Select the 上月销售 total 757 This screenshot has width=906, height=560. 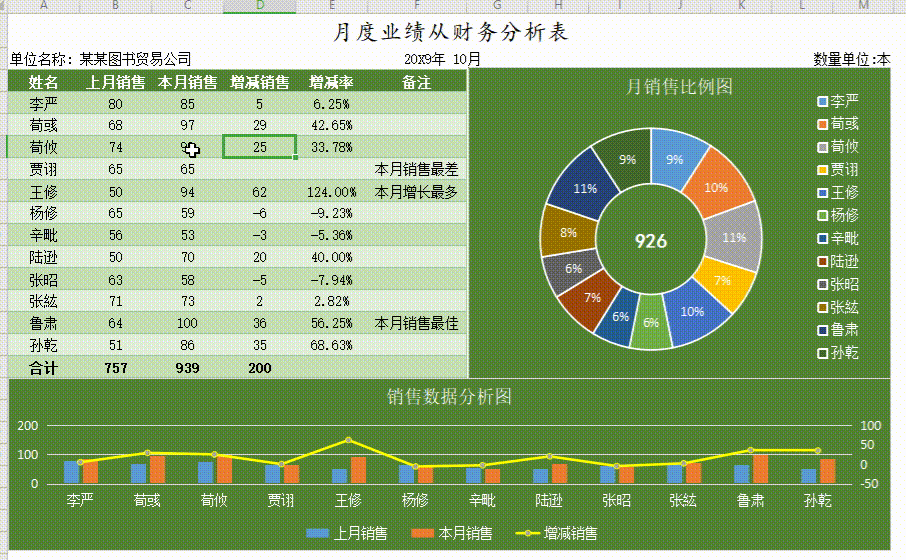[116, 368]
